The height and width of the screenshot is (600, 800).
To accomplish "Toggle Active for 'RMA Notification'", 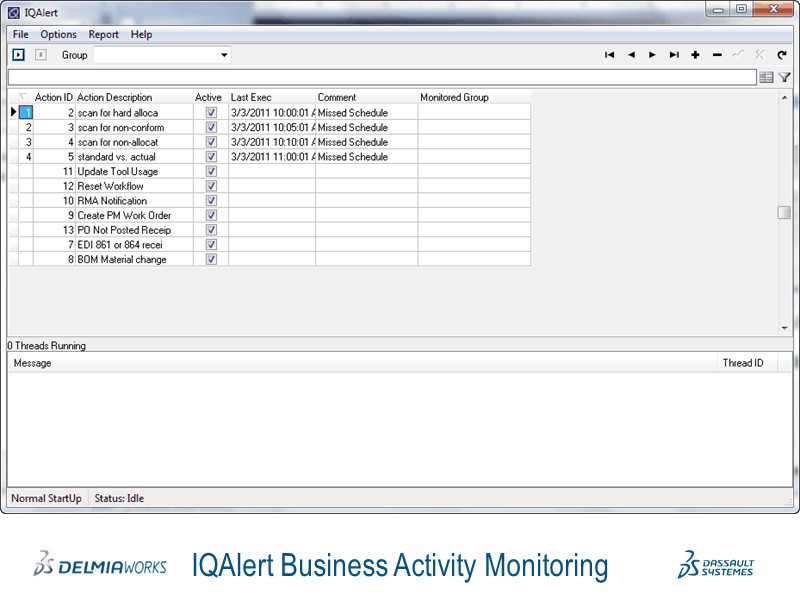I will pyautogui.click(x=212, y=200).
